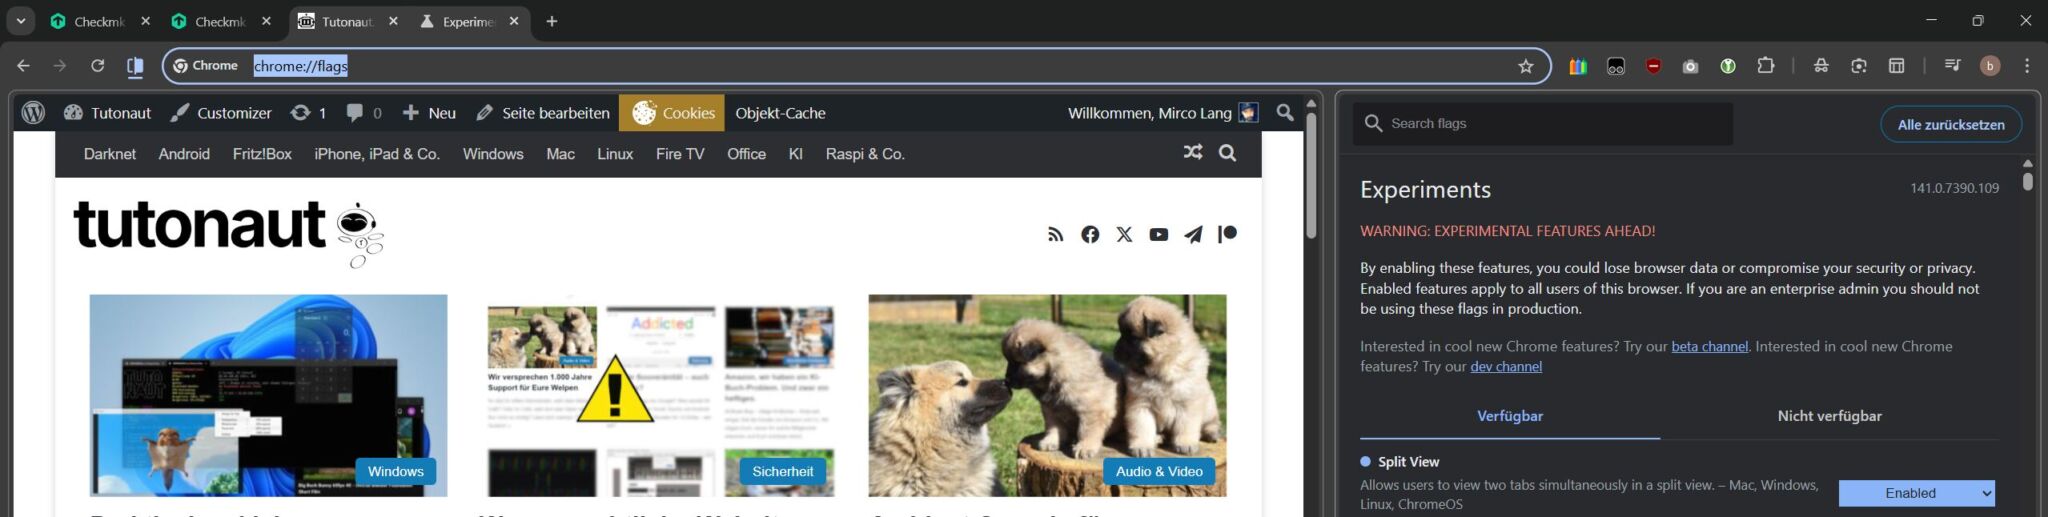Screen dimensions: 2048x517
Task: Click the shuffle random post icon
Action: point(1192,153)
